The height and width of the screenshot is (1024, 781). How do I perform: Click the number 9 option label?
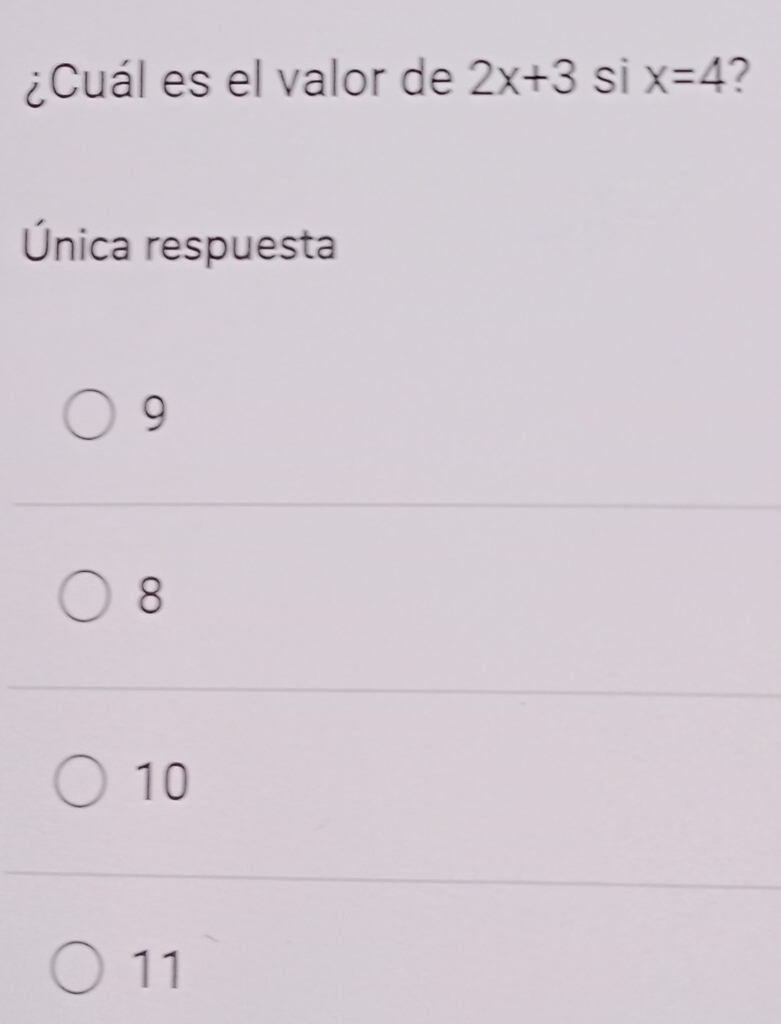pyautogui.click(x=154, y=415)
